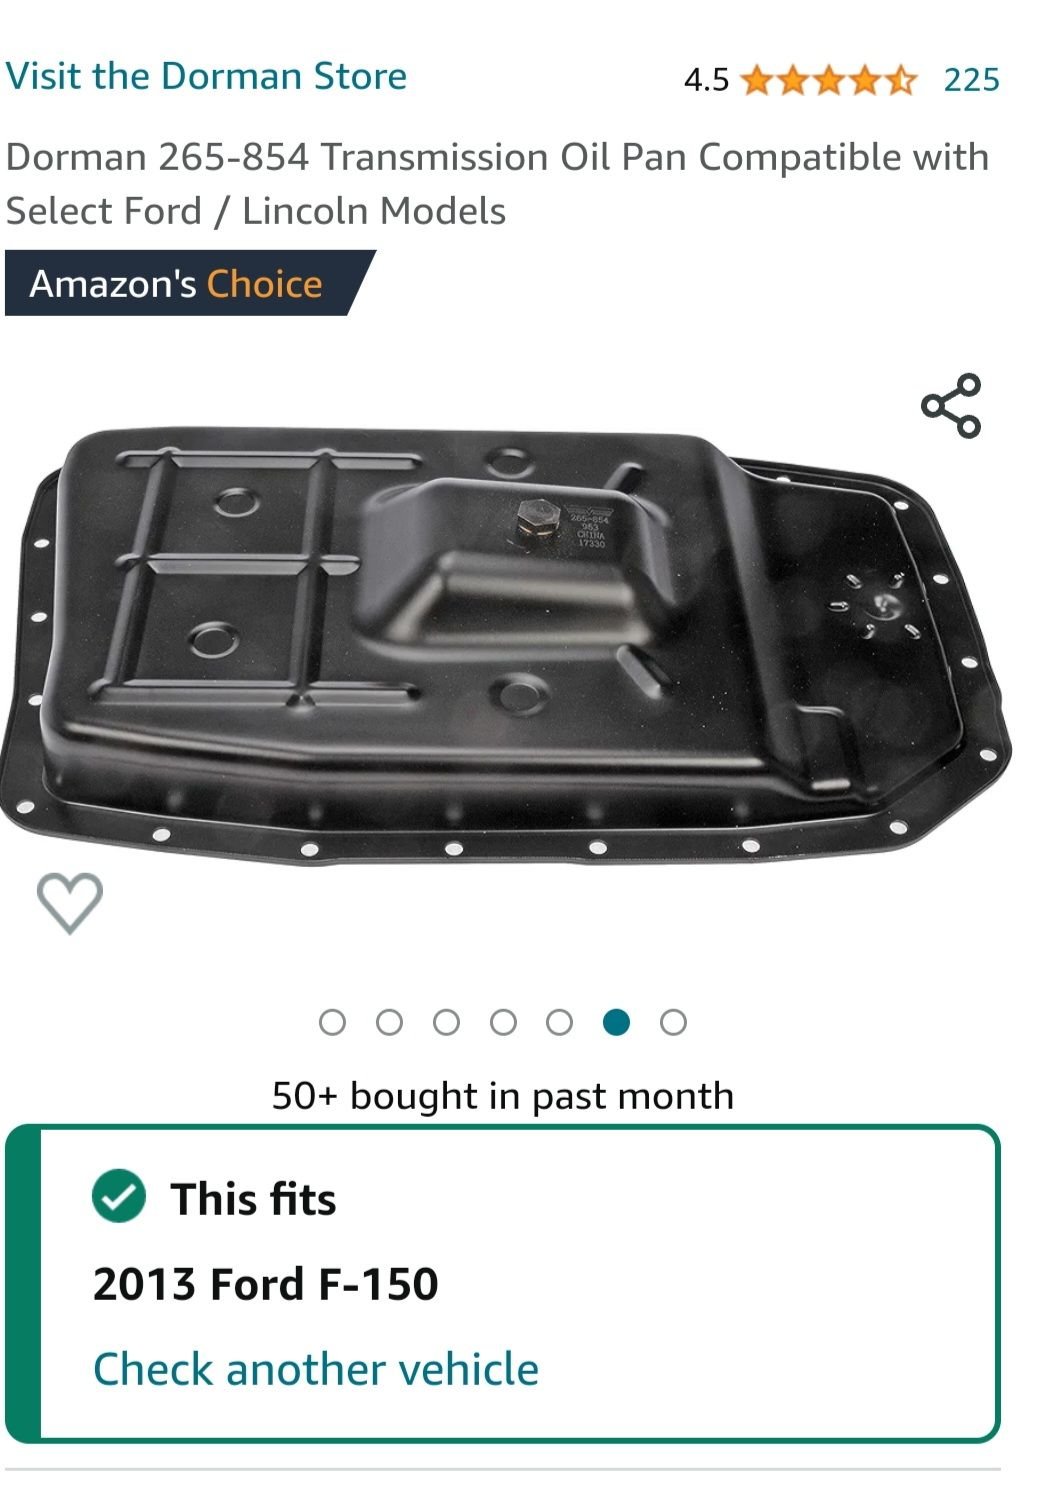1043x1495 pixels.
Task: Show the last product image via seventh dot
Action: pyautogui.click(x=674, y=1022)
